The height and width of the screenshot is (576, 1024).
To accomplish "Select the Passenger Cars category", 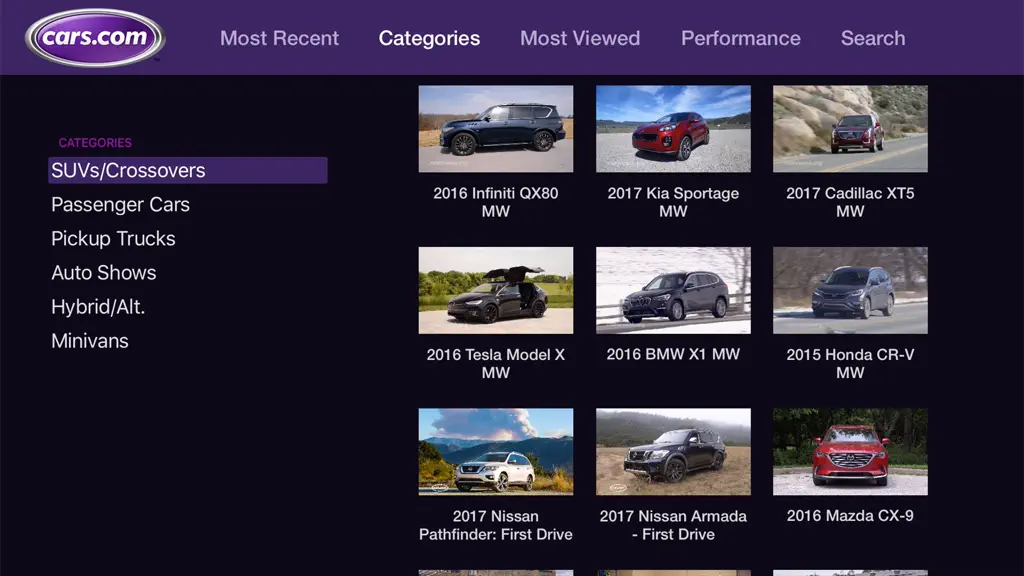I will (x=120, y=204).
